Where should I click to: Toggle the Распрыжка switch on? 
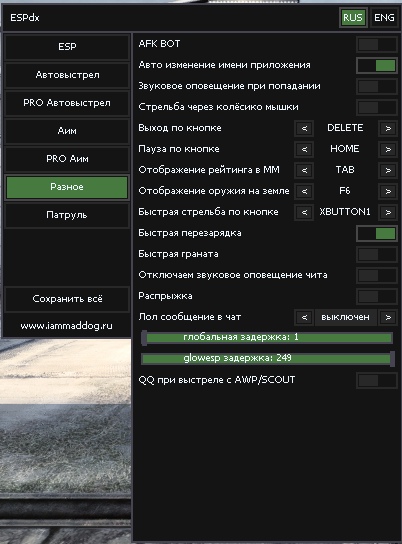377,296
